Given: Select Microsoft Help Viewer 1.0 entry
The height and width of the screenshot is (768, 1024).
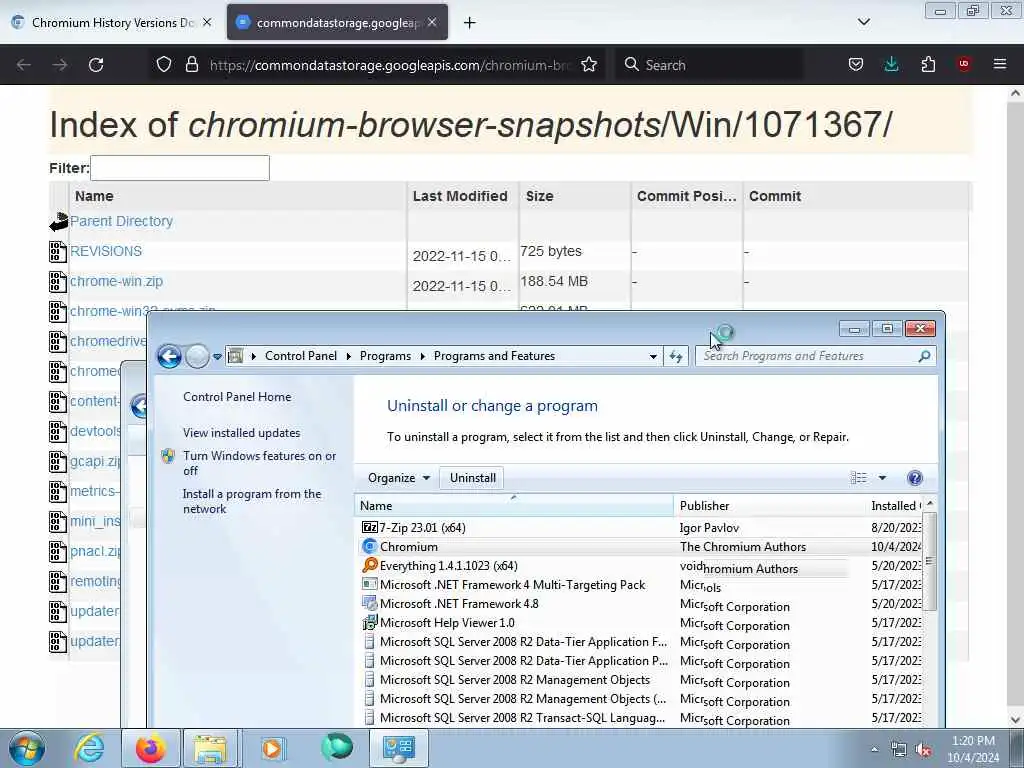Looking at the screenshot, I should 447,622.
